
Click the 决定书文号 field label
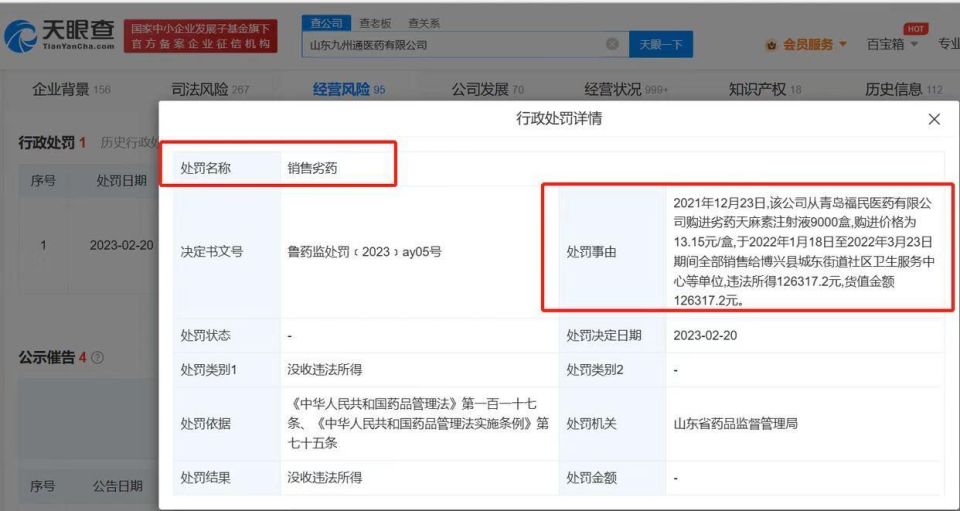coord(211,252)
